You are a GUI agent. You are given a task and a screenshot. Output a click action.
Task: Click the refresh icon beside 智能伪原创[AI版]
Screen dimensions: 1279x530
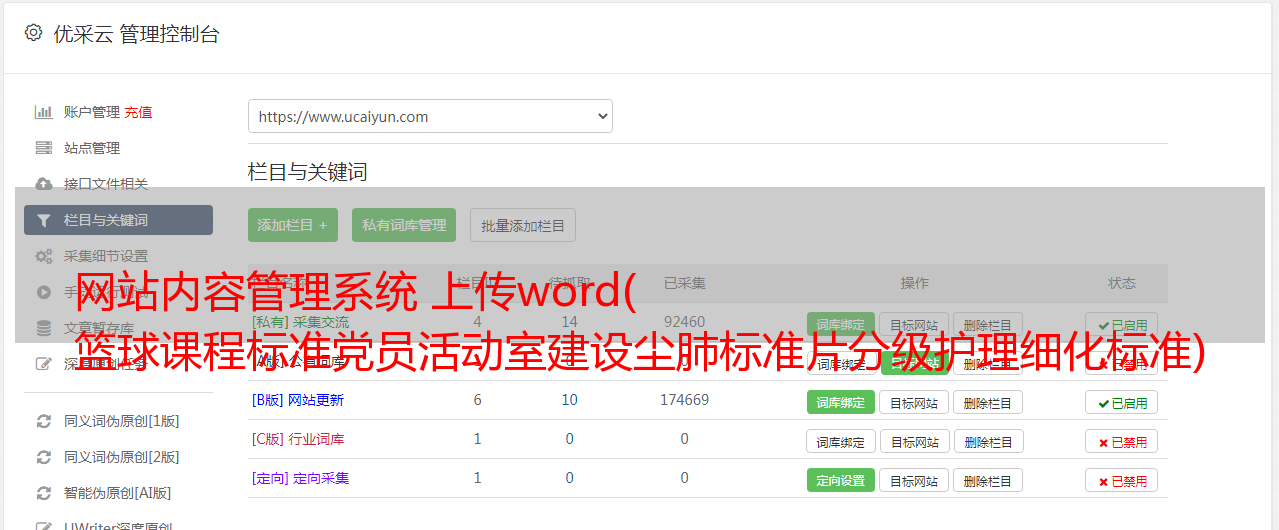pos(44,493)
